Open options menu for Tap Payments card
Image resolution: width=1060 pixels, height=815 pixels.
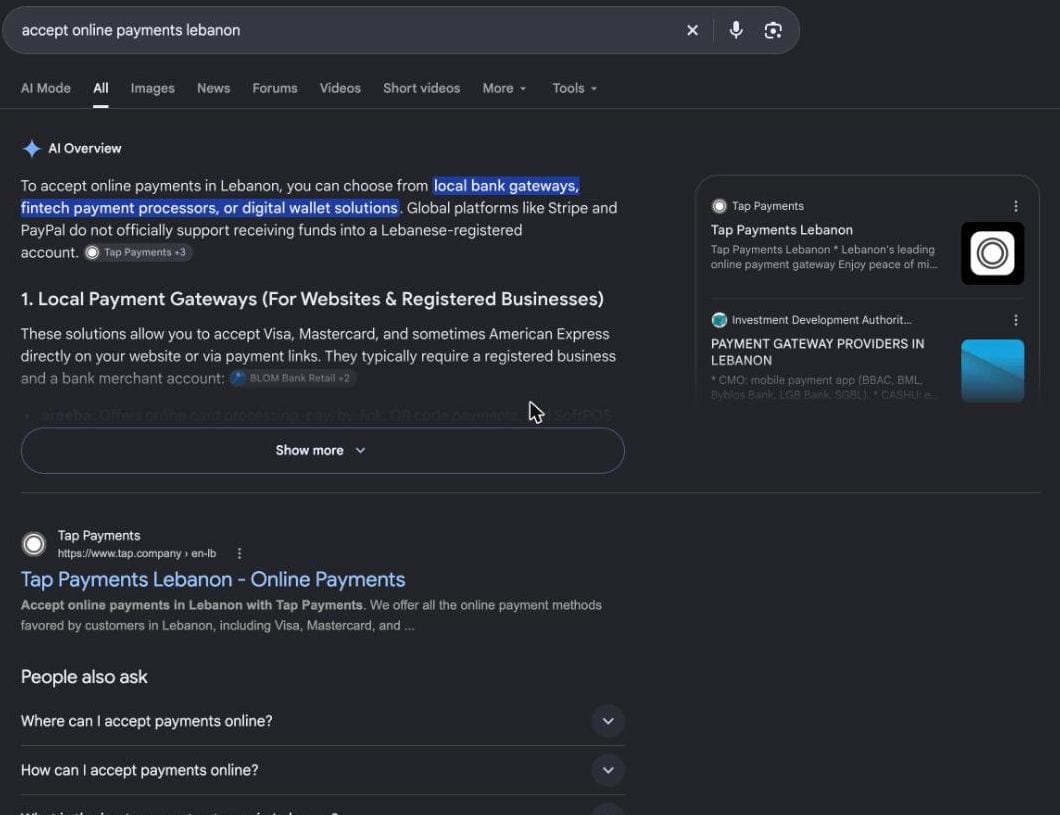[1015, 206]
